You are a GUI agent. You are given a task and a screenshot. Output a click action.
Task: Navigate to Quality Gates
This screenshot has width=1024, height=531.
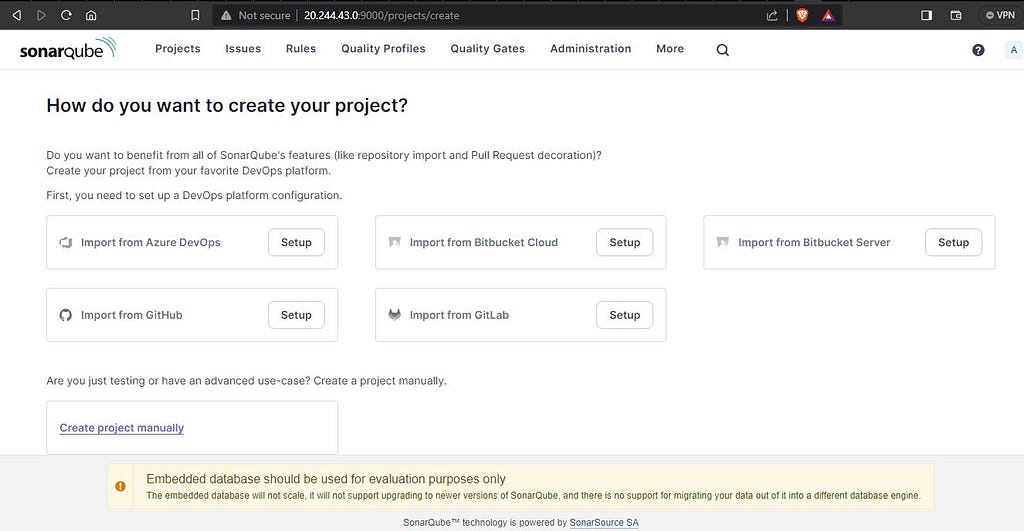pos(488,48)
